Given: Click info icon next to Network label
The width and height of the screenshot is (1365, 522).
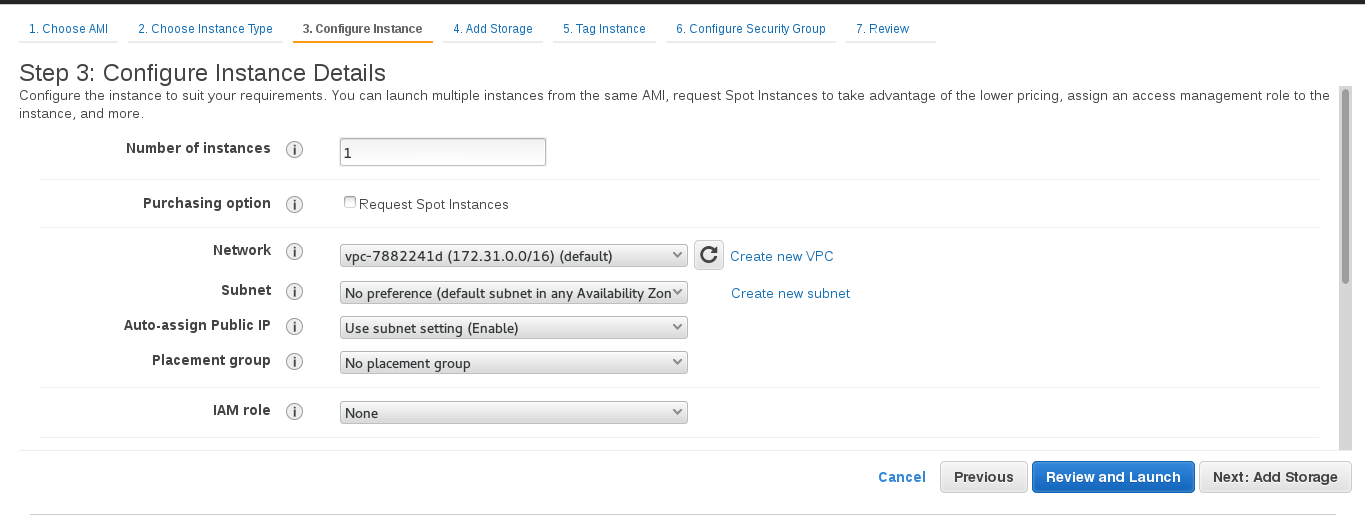Looking at the screenshot, I should [x=294, y=252].
